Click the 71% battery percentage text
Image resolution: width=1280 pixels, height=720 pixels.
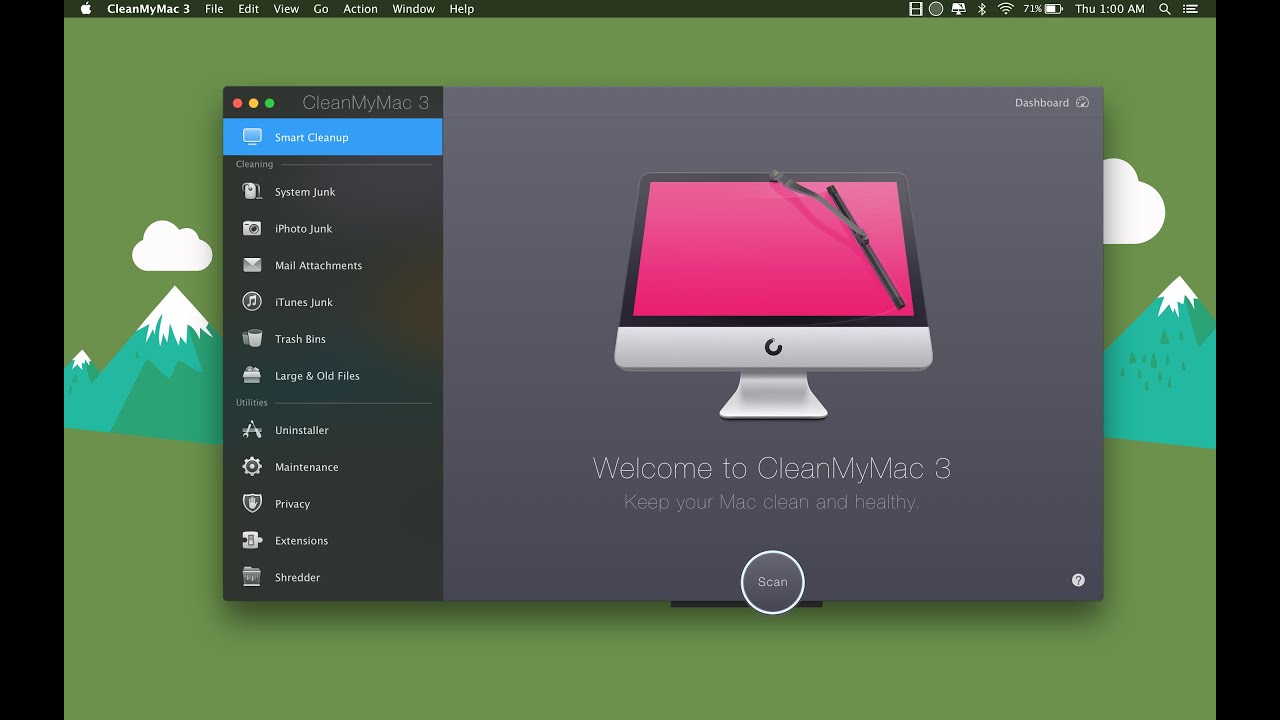1032,9
